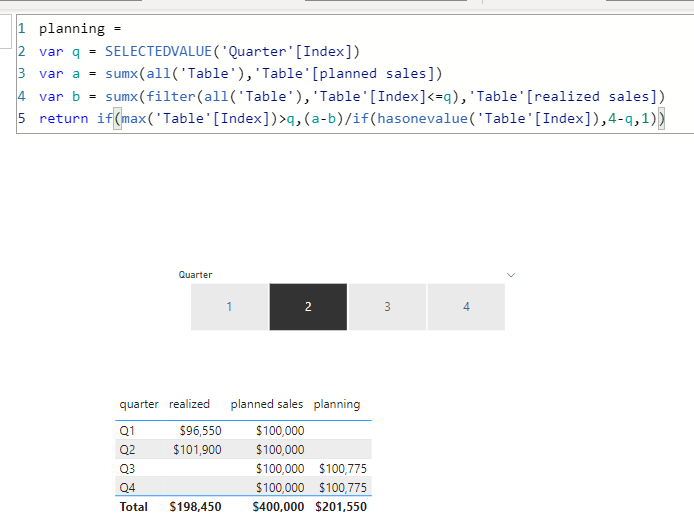This screenshot has width=694, height=529.
Task: Click line number 3 in formula editor
Action: [22, 73]
